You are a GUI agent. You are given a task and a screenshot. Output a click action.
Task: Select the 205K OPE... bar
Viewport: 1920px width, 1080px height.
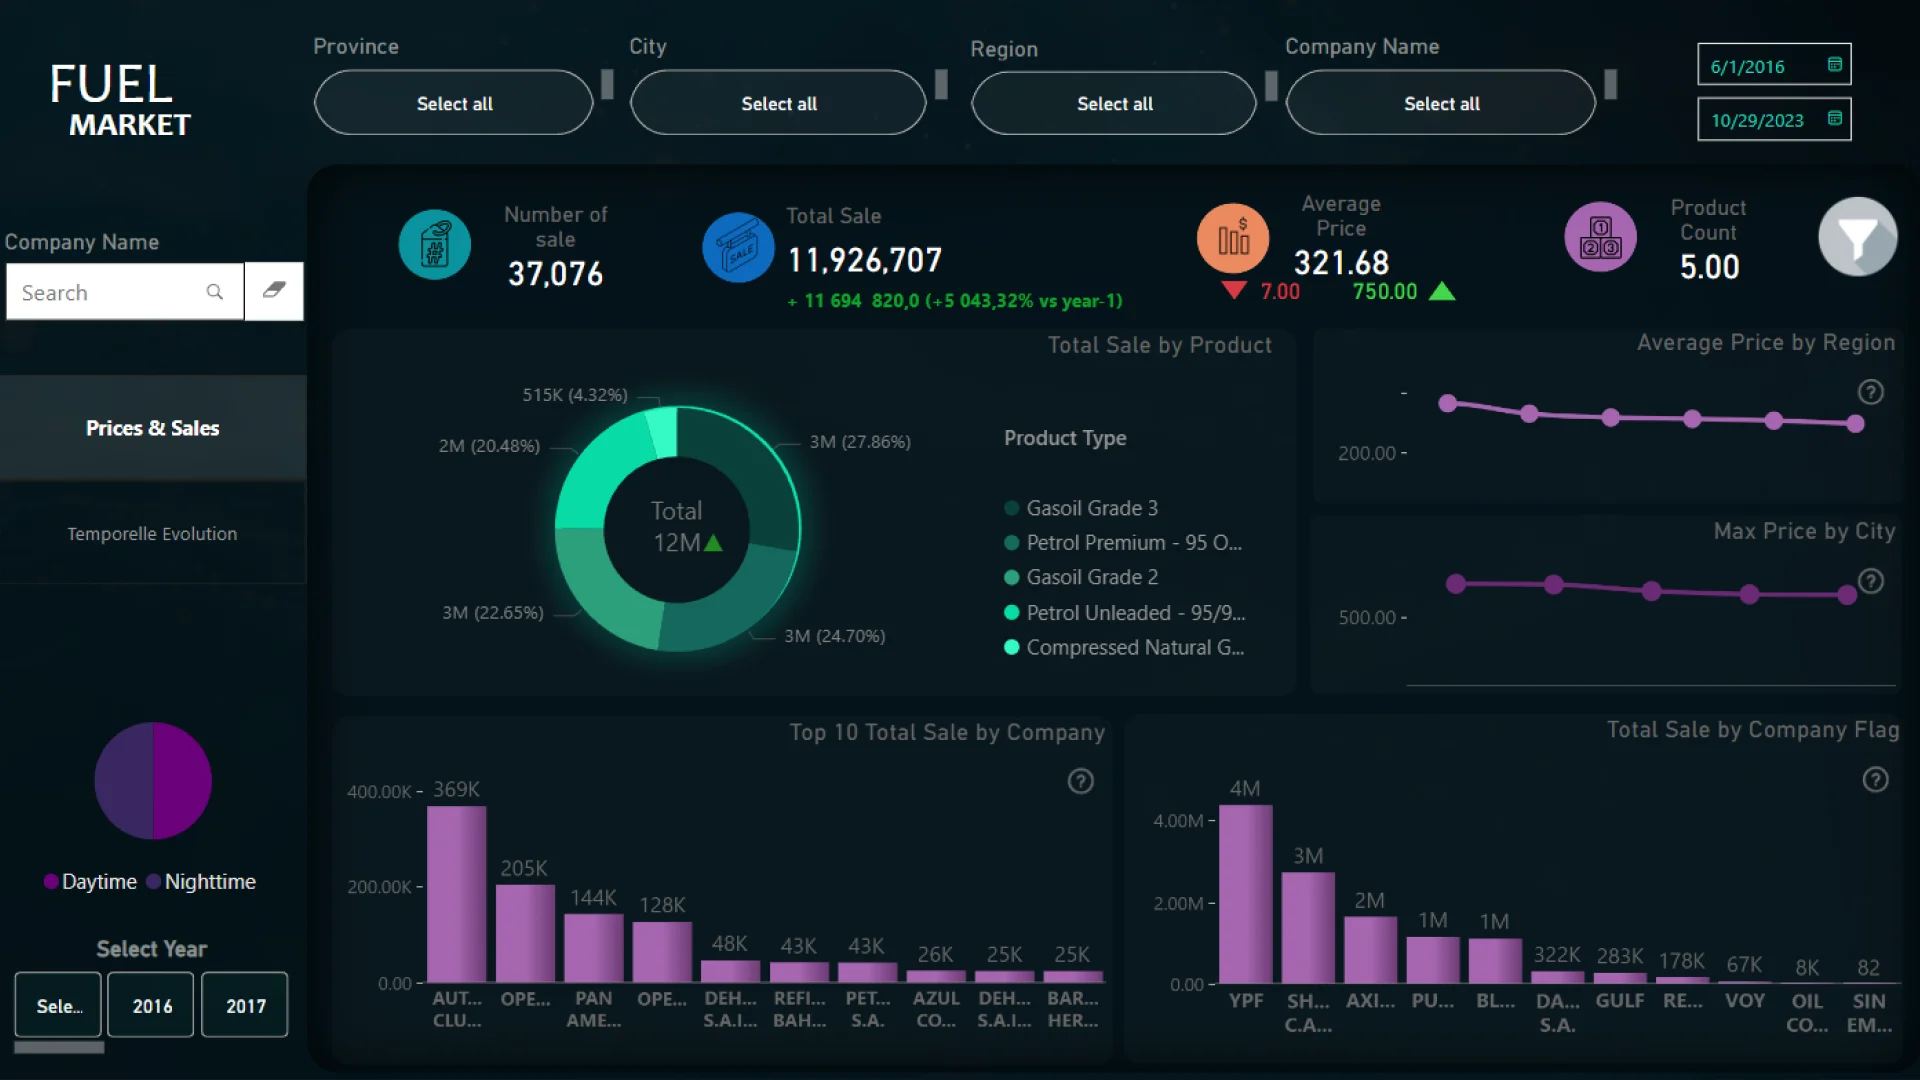point(525,933)
